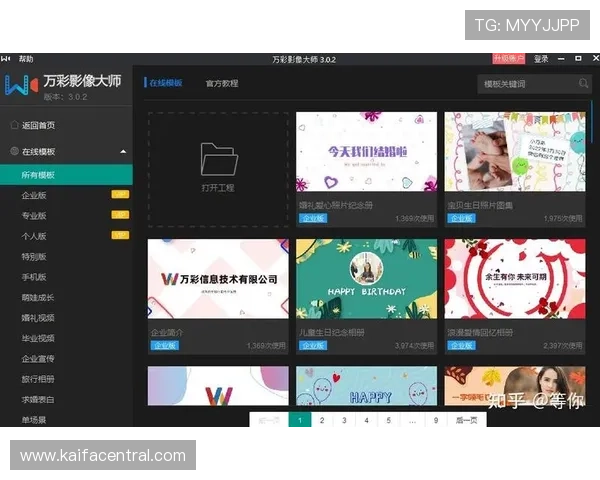600x480 pixels.
Task: Click the red 升级账户 button
Action: tap(508, 59)
